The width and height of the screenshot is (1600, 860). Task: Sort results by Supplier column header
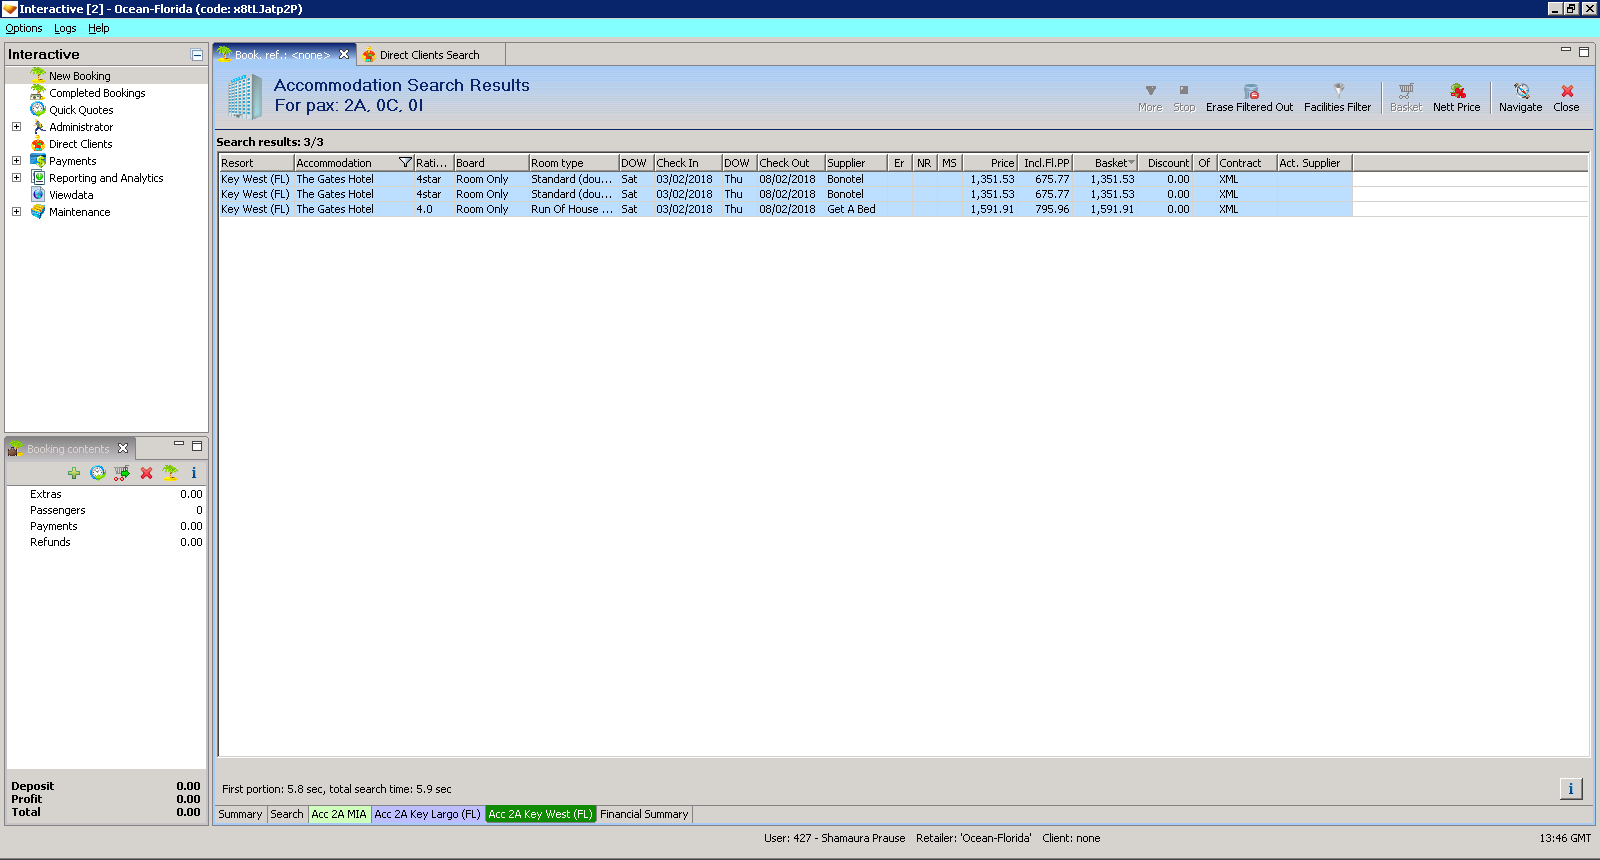856,163
